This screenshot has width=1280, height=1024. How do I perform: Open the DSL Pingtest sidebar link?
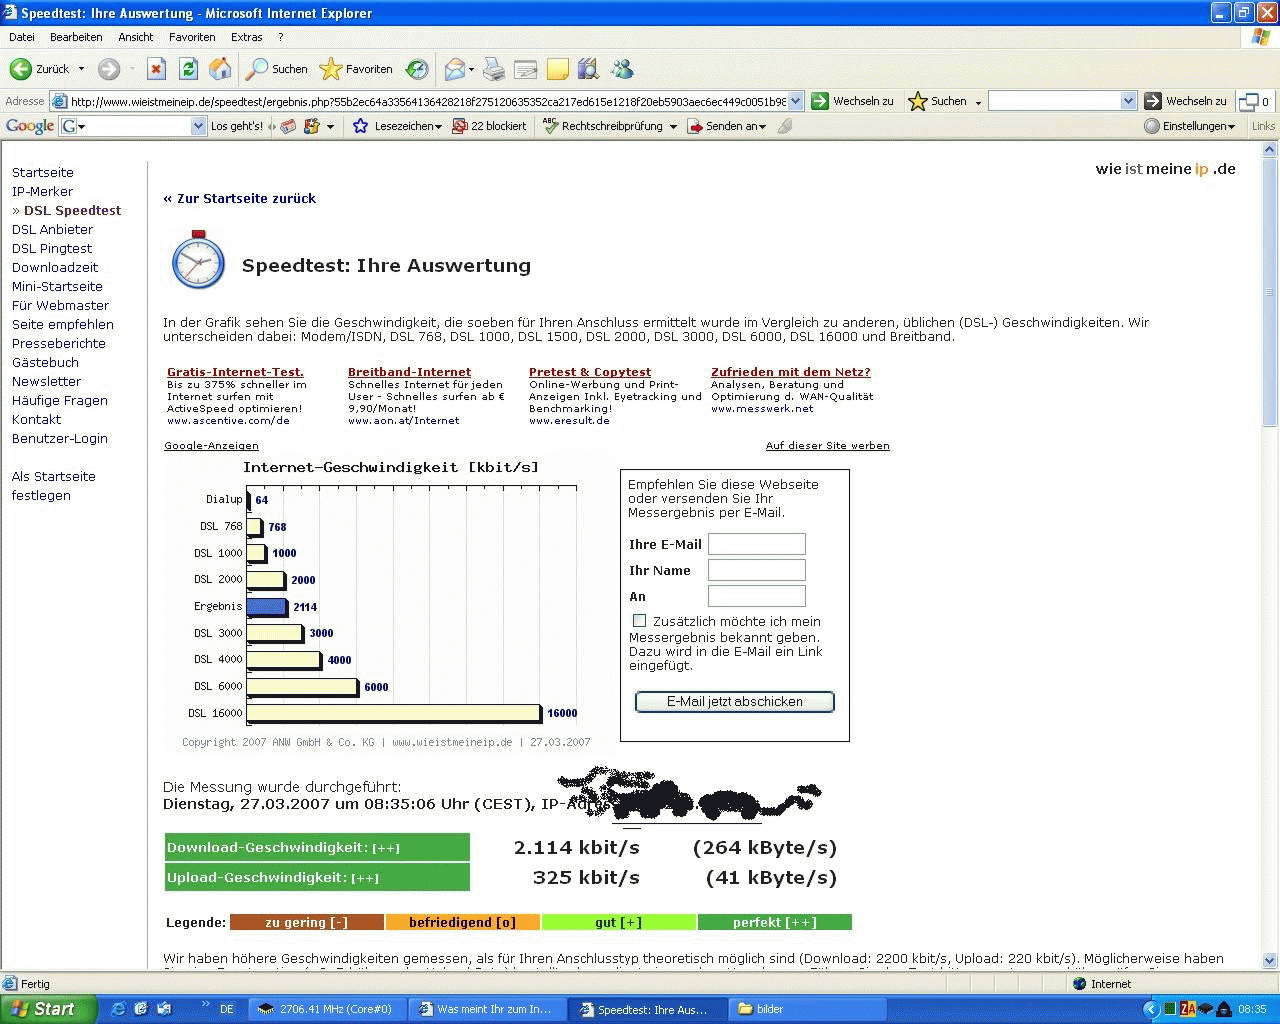point(52,248)
